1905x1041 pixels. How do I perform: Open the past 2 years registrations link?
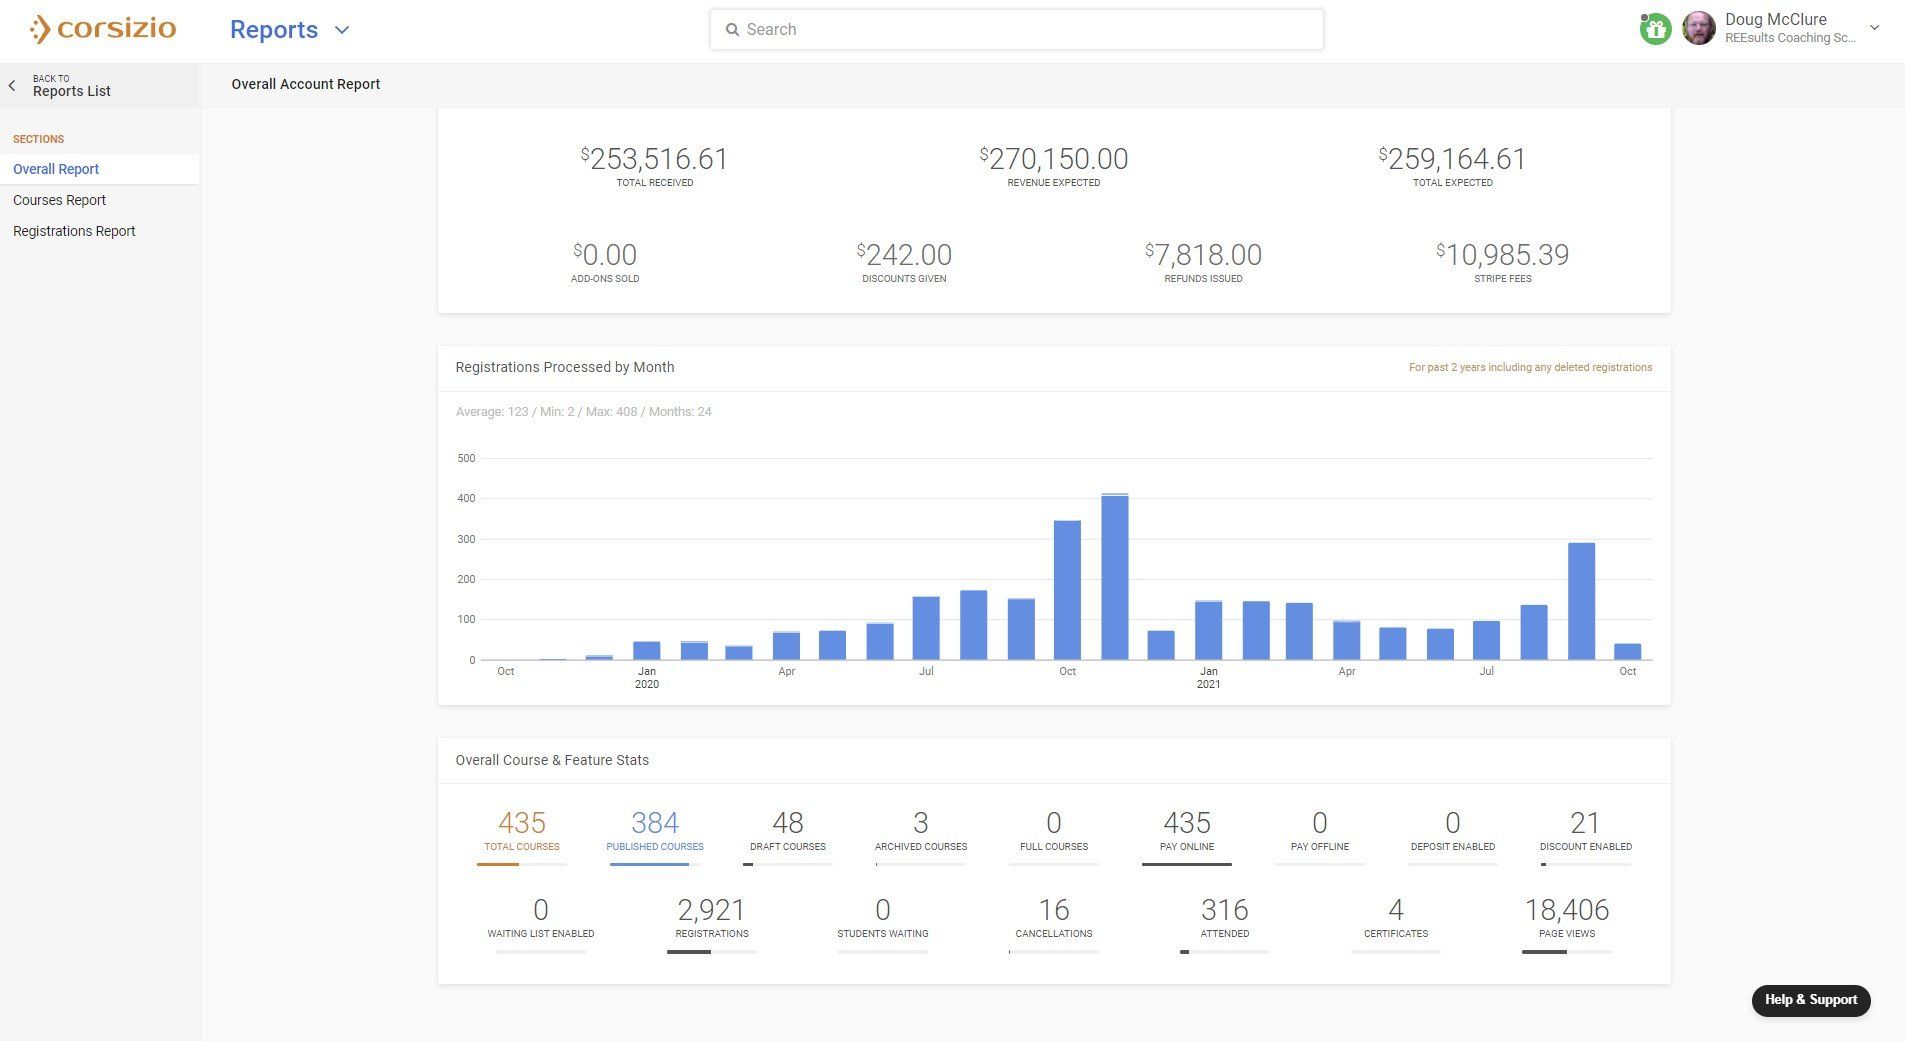[x=1529, y=367]
